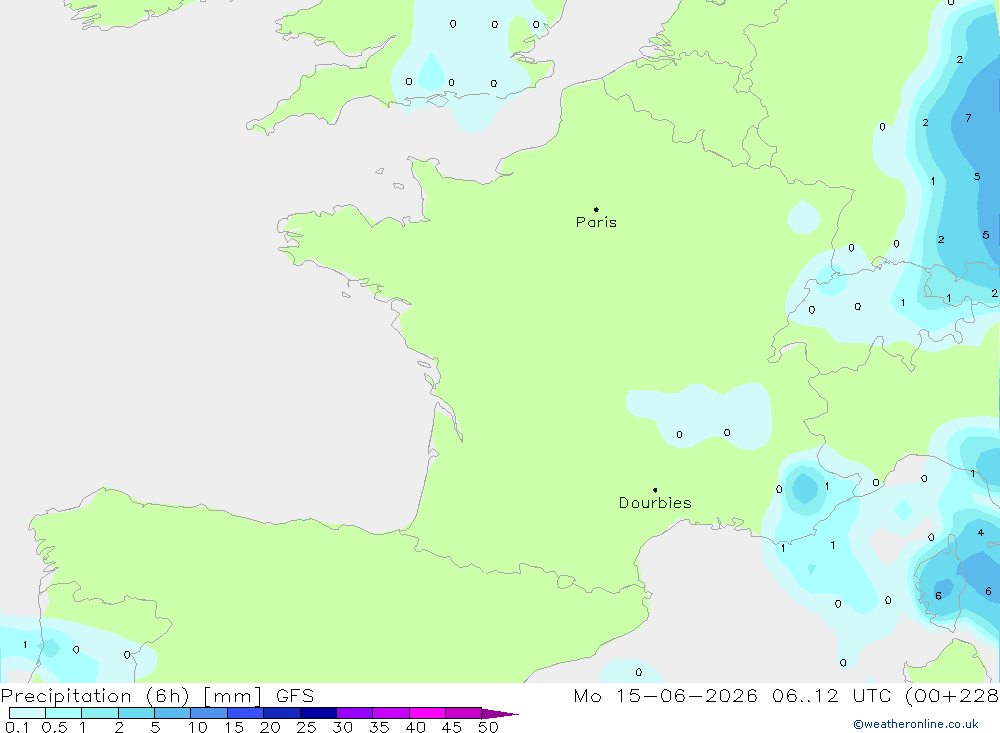Pick the 20–25 mm legend swatch
Viewport: 1000px width, 733px height.
tap(282, 713)
